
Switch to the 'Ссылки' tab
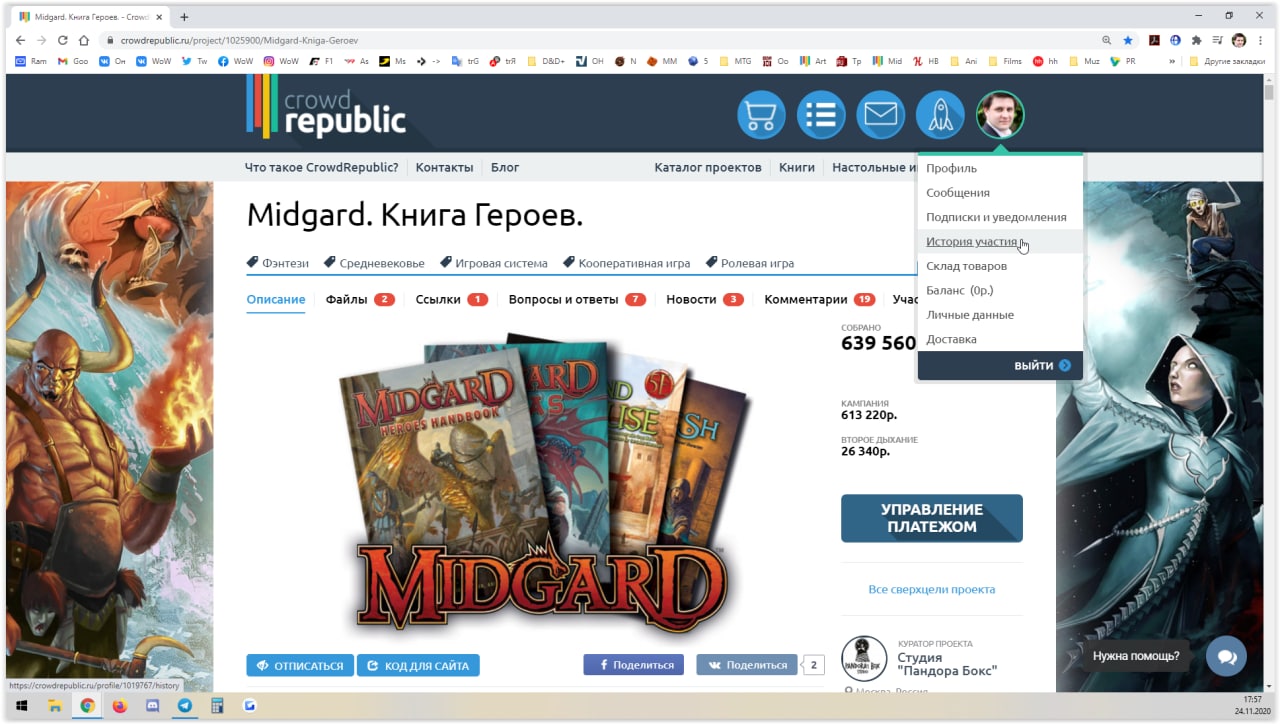coord(452,299)
